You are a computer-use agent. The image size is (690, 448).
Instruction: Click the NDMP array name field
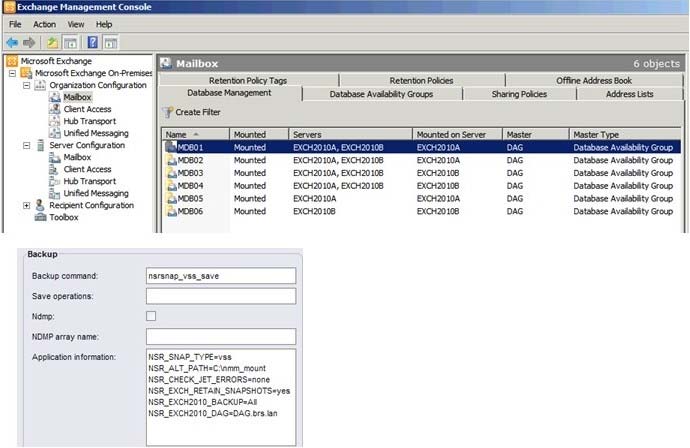coord(221,337)
